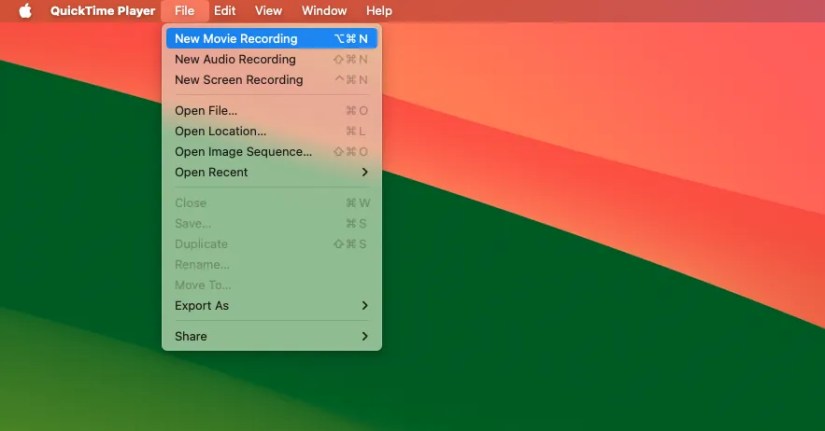Image resolution: width=825 pixels, height=431 pixels.
Task: Pick Open Image Sequence… item
Action: [271, 152]
